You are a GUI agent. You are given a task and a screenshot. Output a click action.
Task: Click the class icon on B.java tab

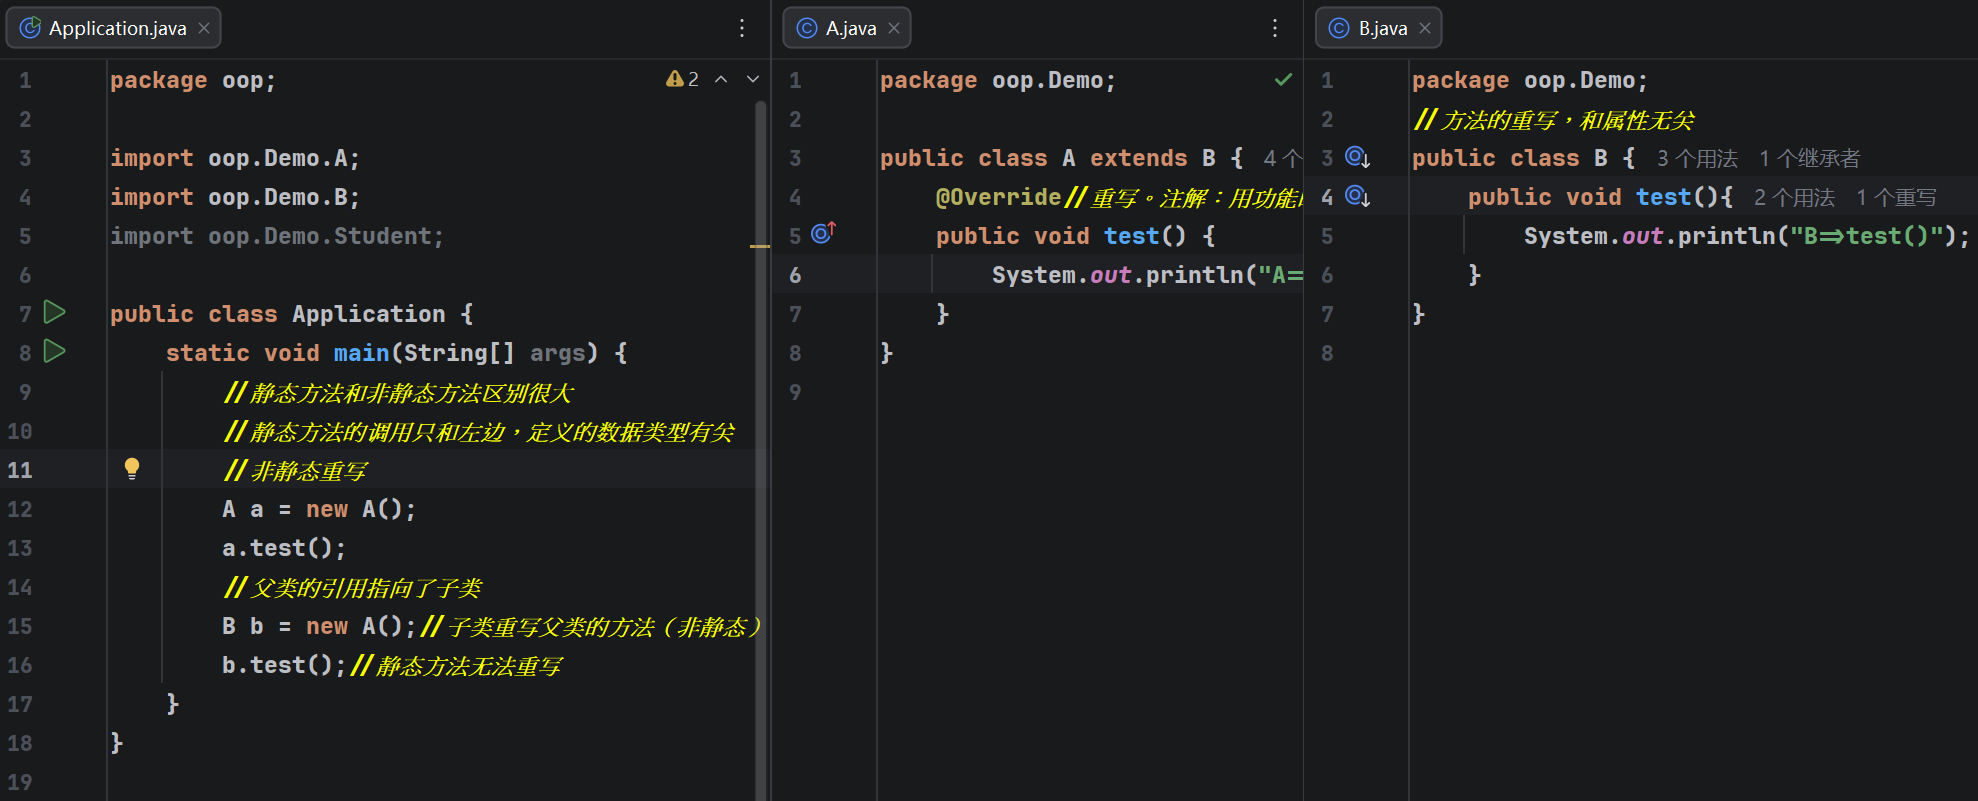coord(1339,28)
